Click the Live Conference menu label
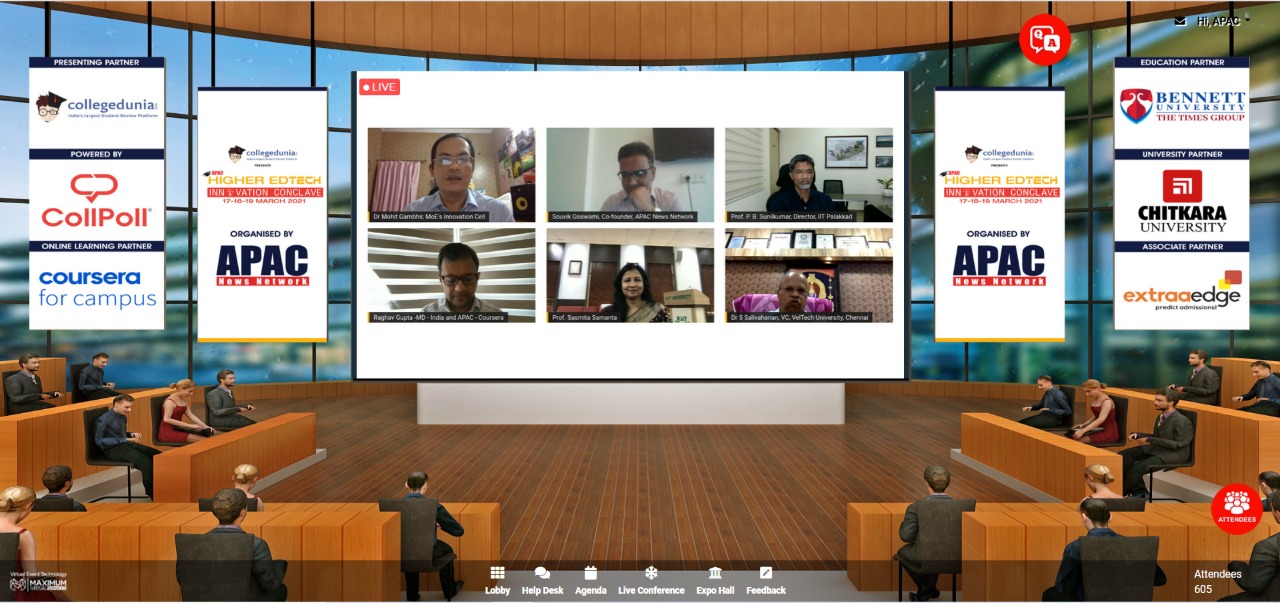Viewport: 1280px width, 603px height. (651, 591)
